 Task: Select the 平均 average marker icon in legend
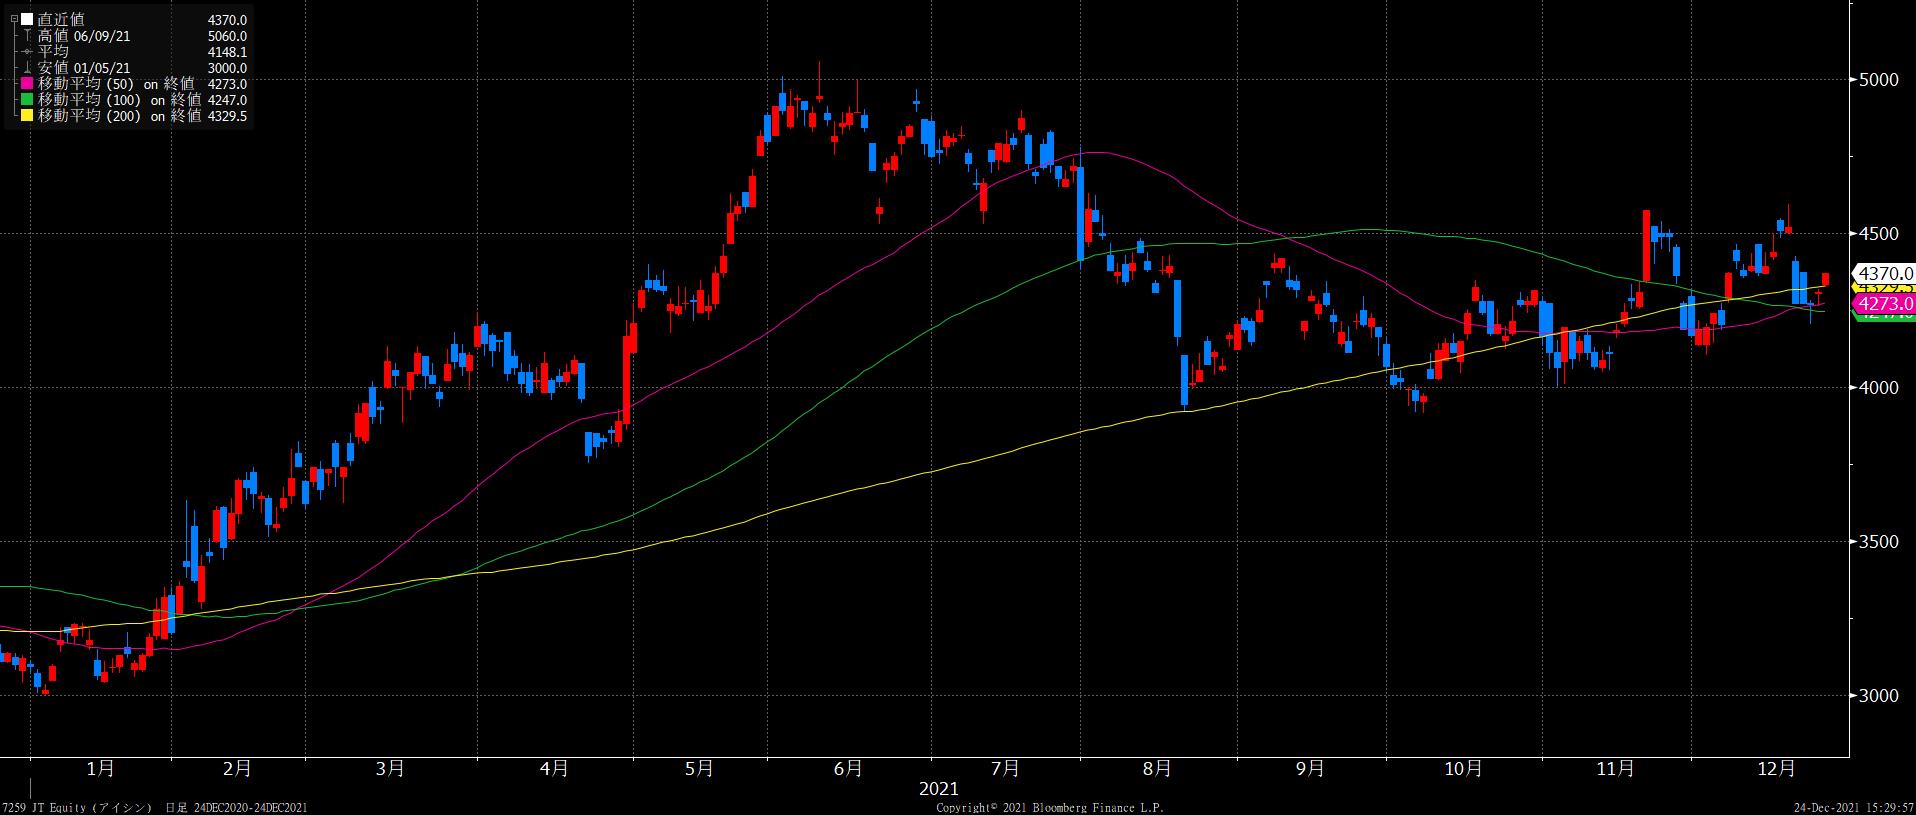point(27,52)
